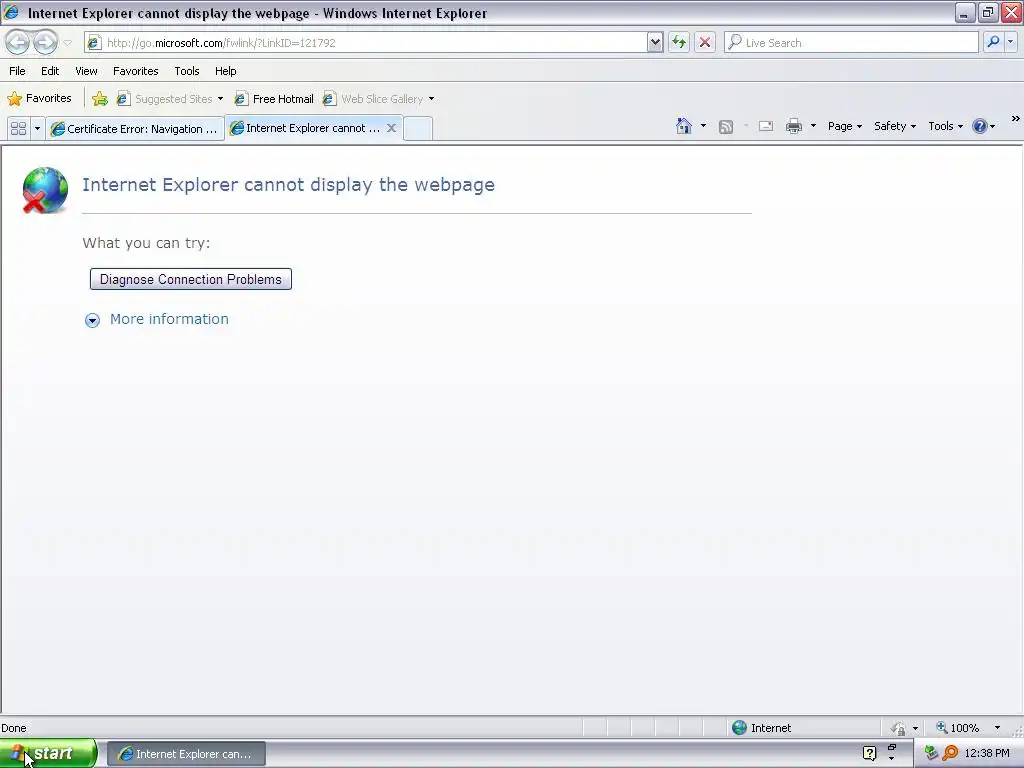Image resolution: width=1024 pixels, height=768 pixels.
Task: Click the Windows Start button
Action: point(48,753)
